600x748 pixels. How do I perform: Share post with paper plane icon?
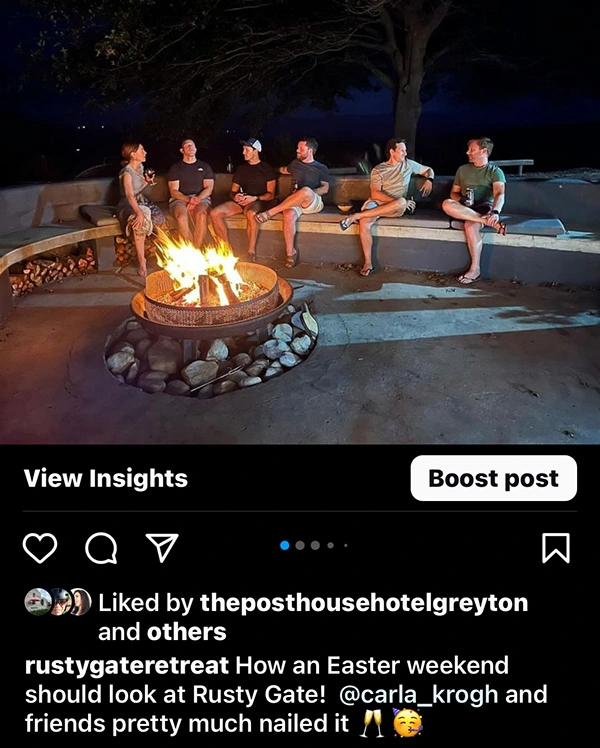click(162, 547)
